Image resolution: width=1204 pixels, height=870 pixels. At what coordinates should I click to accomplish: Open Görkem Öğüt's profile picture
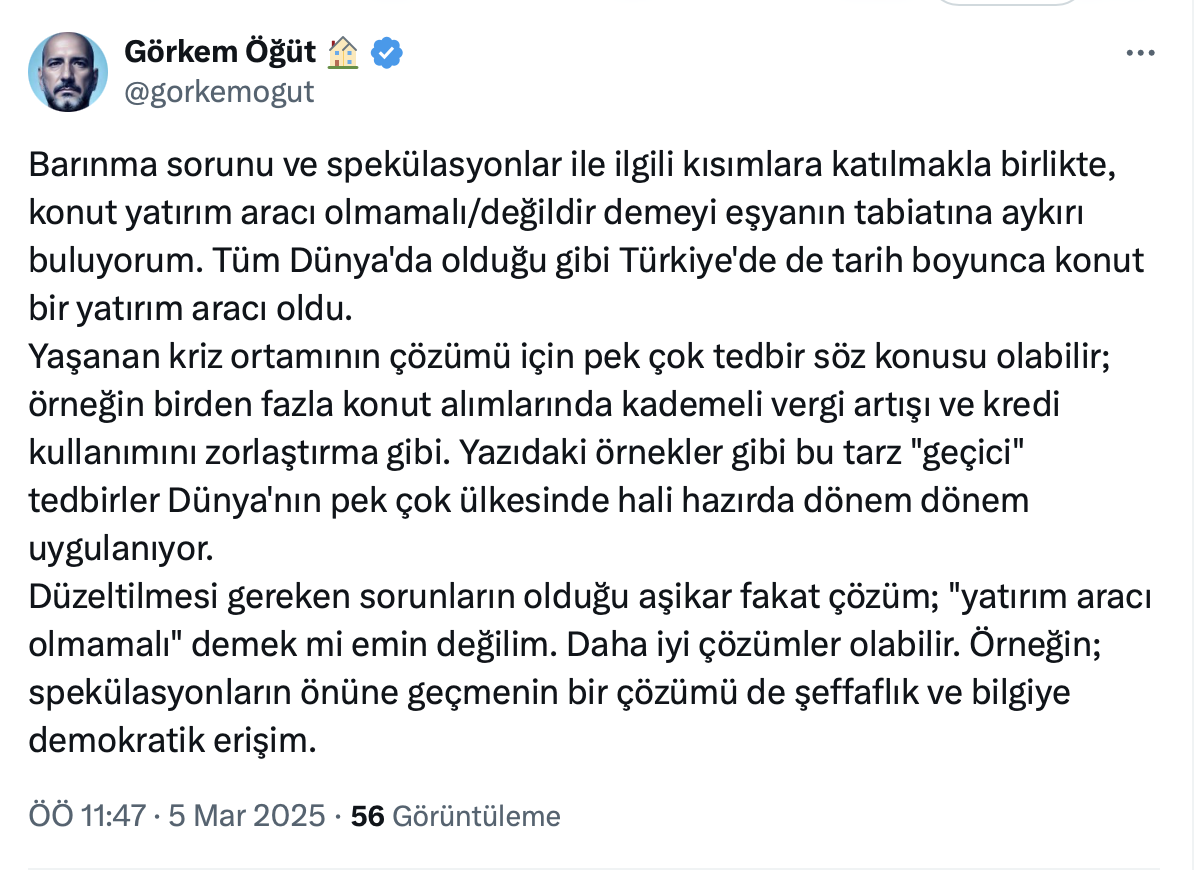(x=68, y=72)
